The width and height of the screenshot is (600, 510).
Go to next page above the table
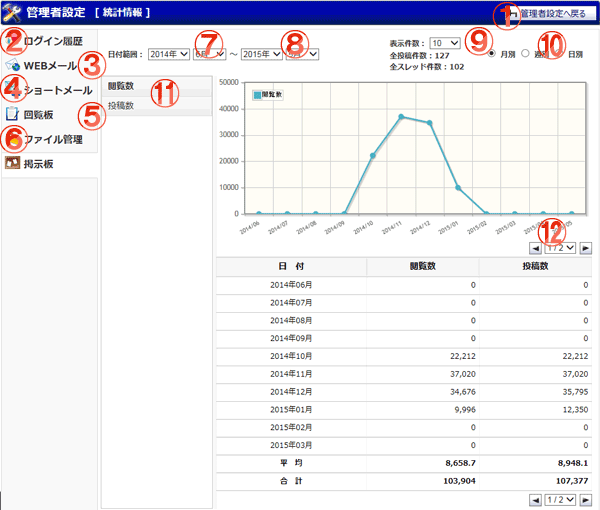(585, 247)
